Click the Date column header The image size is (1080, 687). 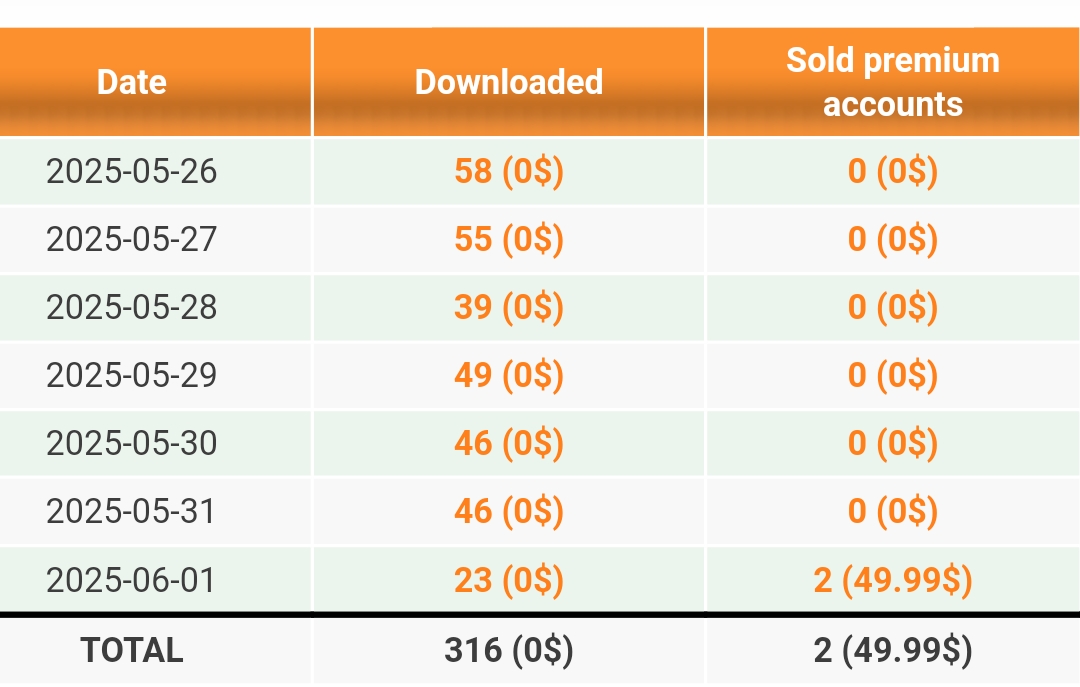132,82
